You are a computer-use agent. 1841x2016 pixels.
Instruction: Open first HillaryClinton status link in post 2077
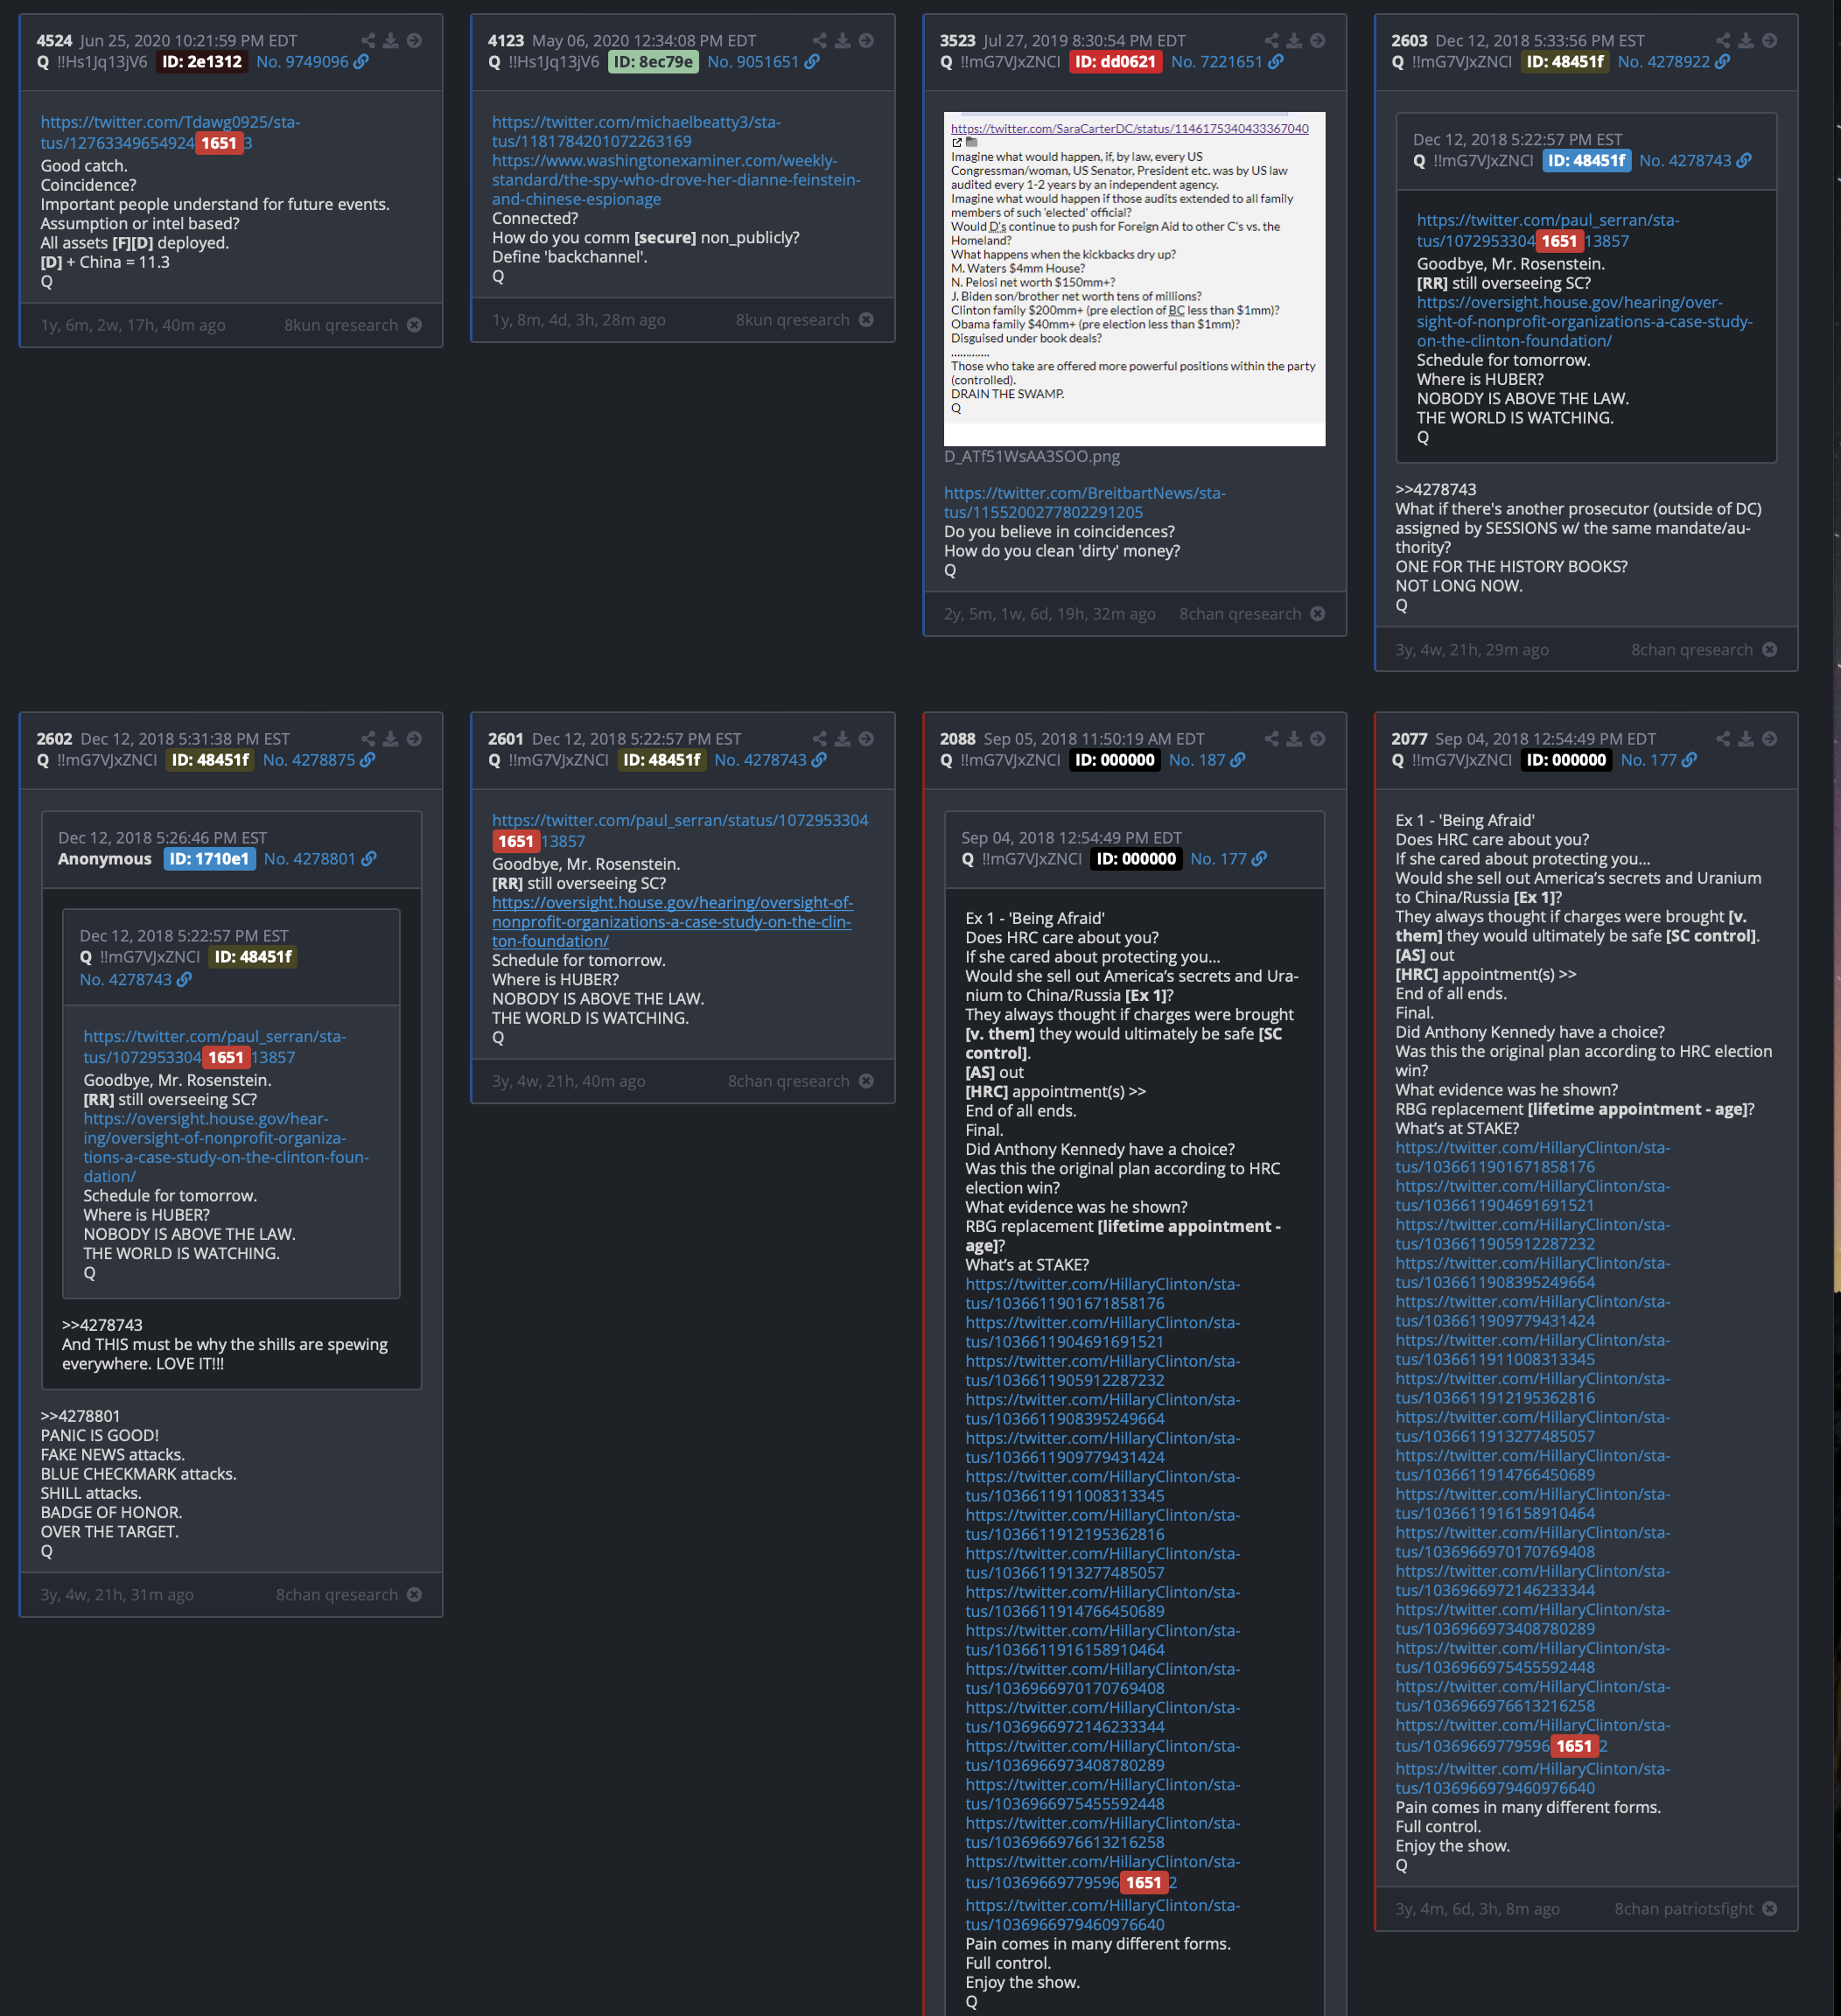point(1532,1158)
